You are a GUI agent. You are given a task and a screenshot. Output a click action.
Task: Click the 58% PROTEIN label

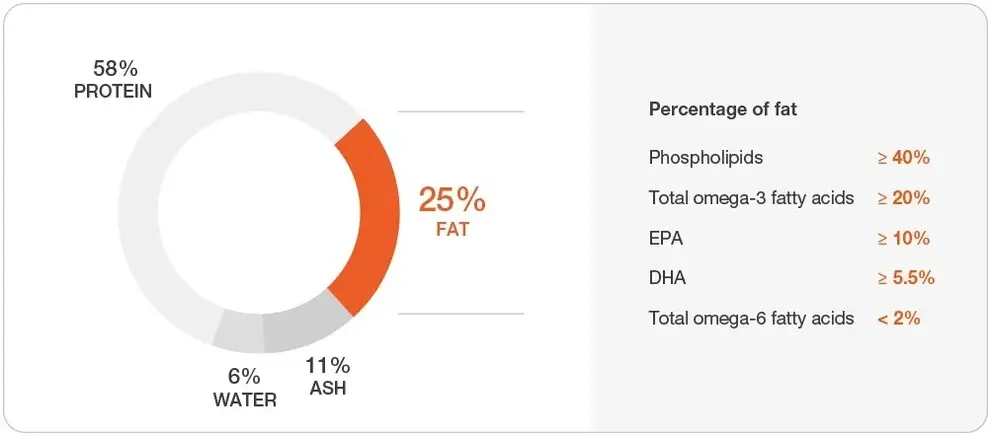(113, 80)
